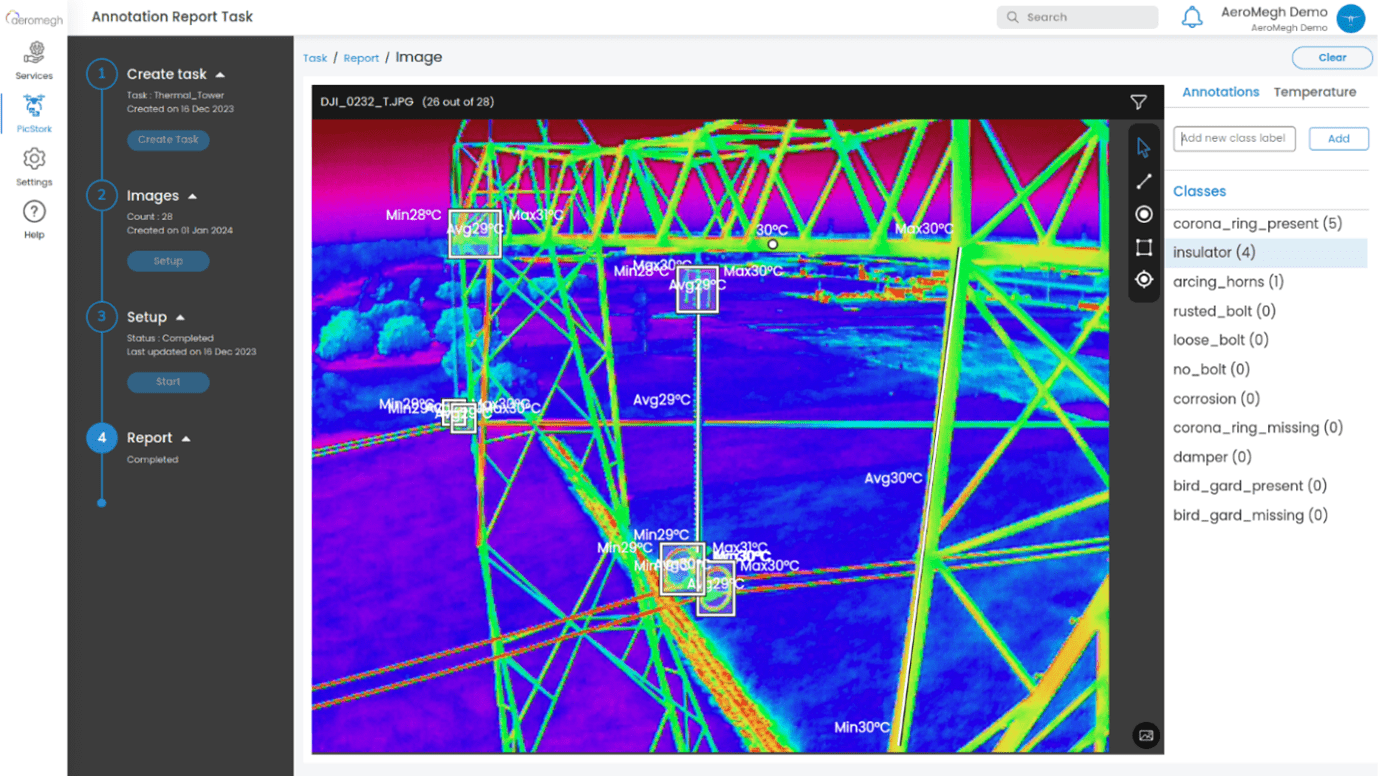The height and width of the screenshot is (776, 1379).
Task: Switch to the Temperature tab
Action: 1314,92
